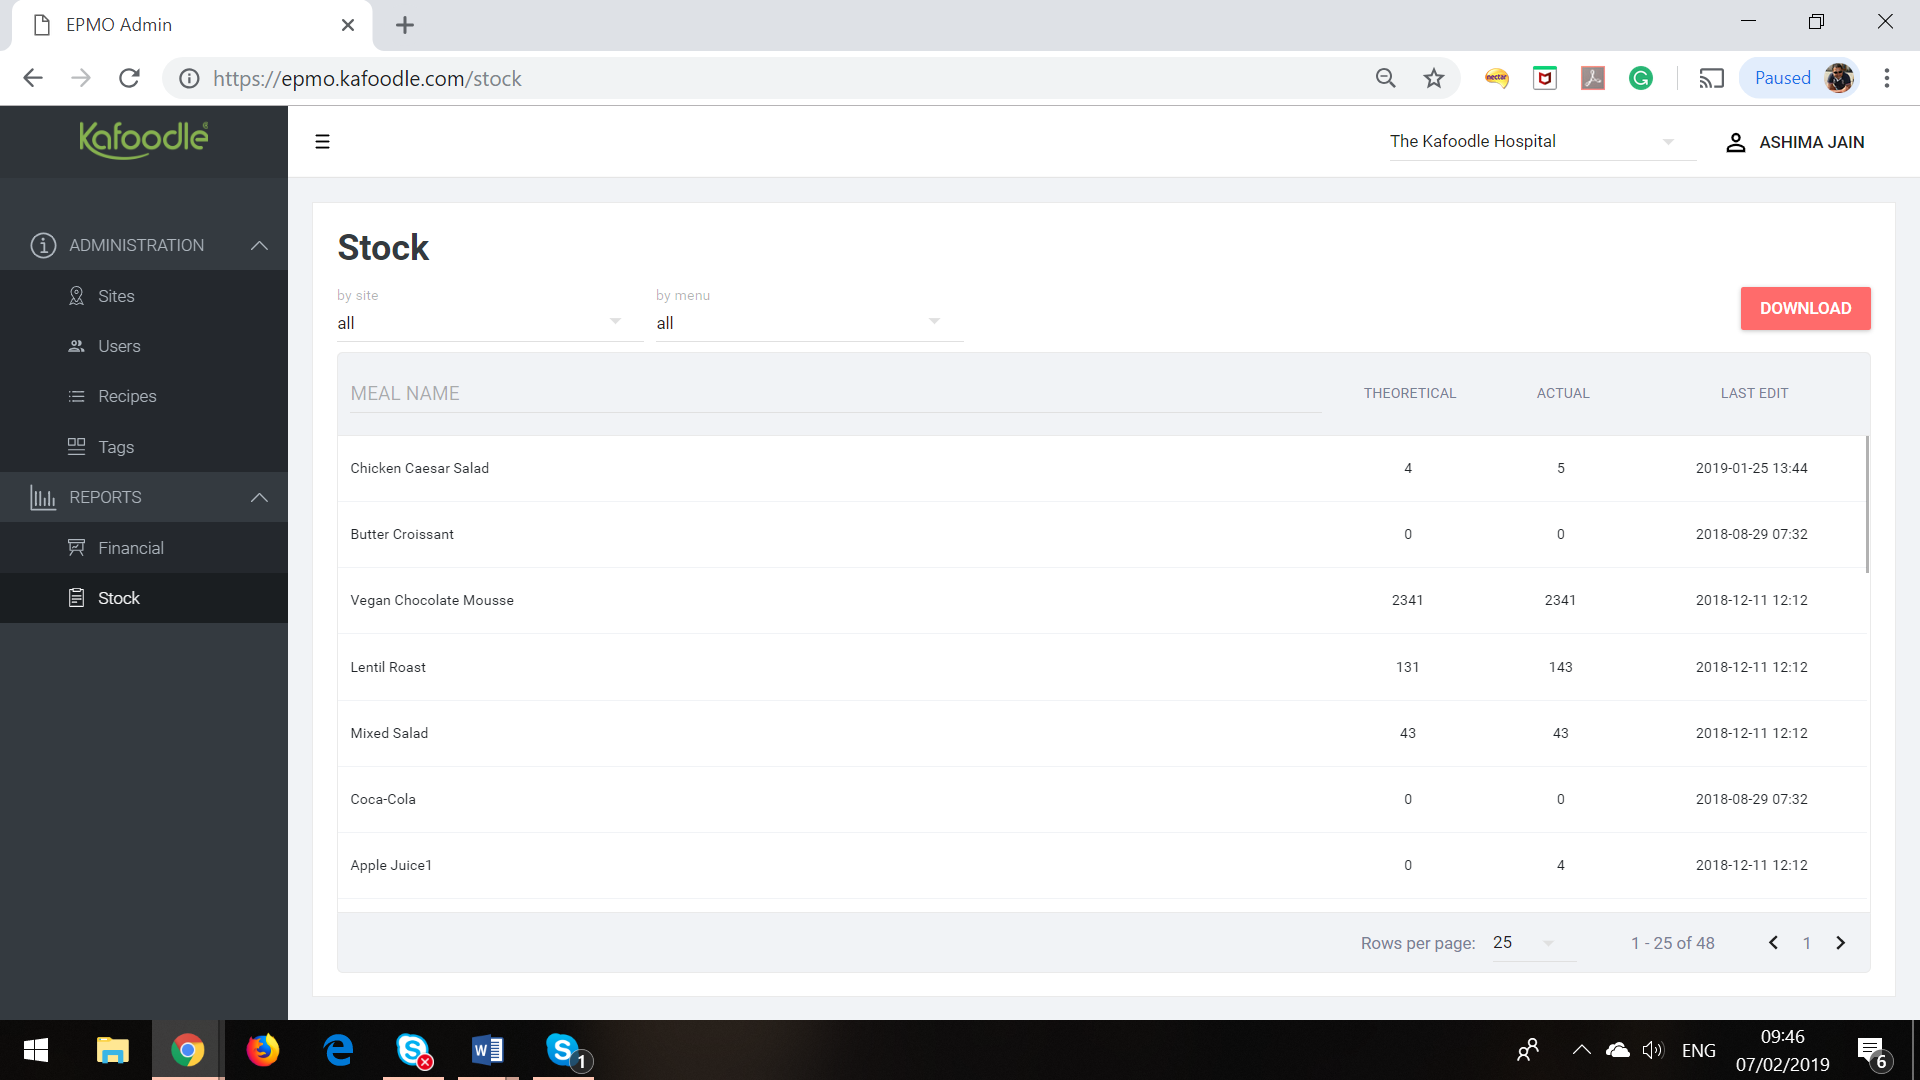Screen dimensions: 1920x1080
Task: Click the McAfee extension icon
Action: [1545, 78]
